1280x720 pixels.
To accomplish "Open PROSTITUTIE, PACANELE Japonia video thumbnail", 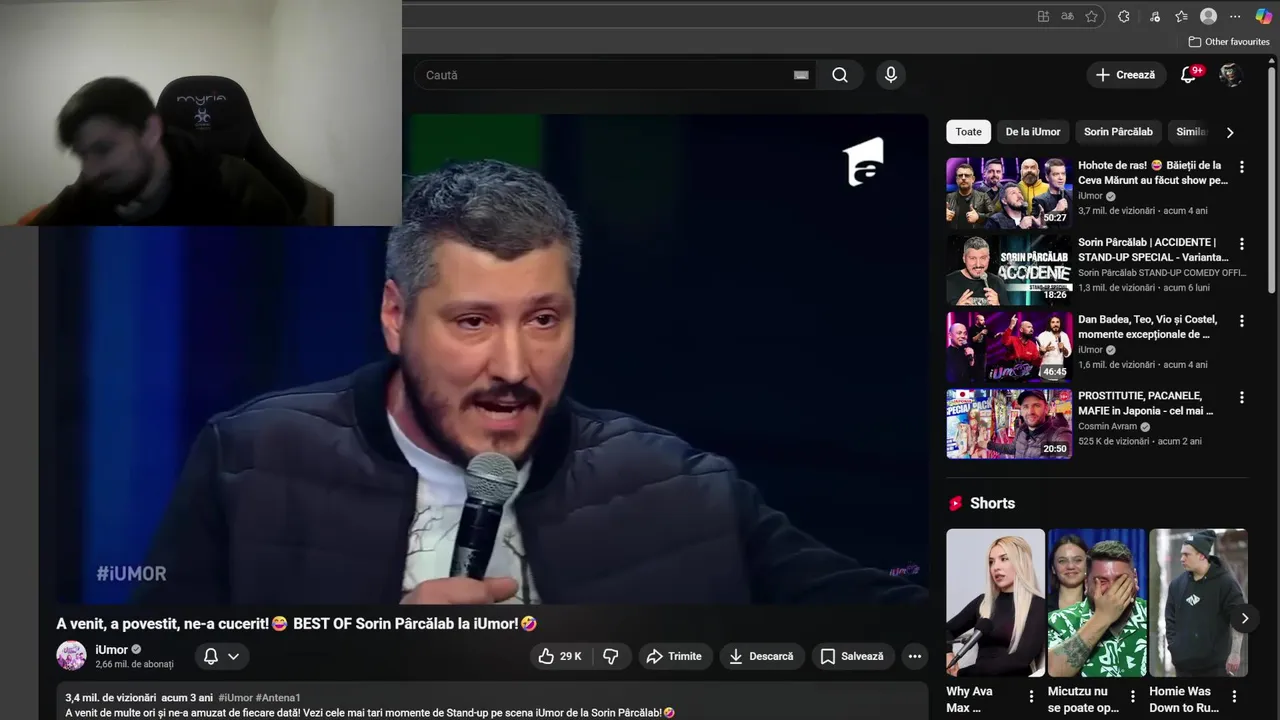I will pyautogui.click(x=1009, y=424).
